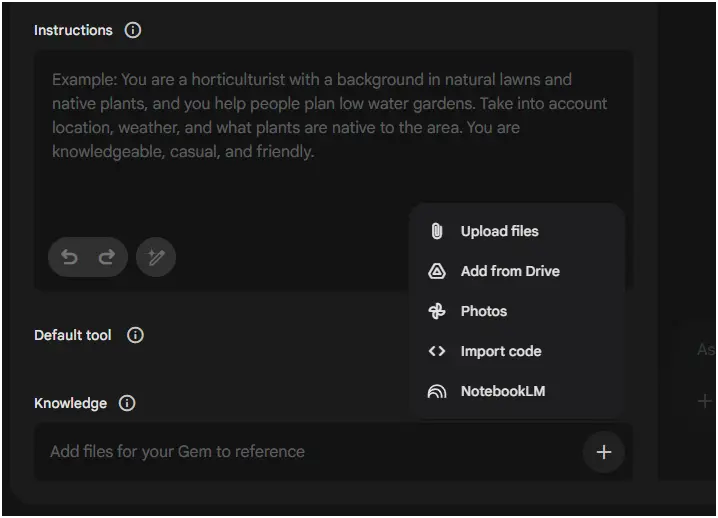Click the Photos pinwheel icon
Viewport: 718px width, 518px height.
437,311
